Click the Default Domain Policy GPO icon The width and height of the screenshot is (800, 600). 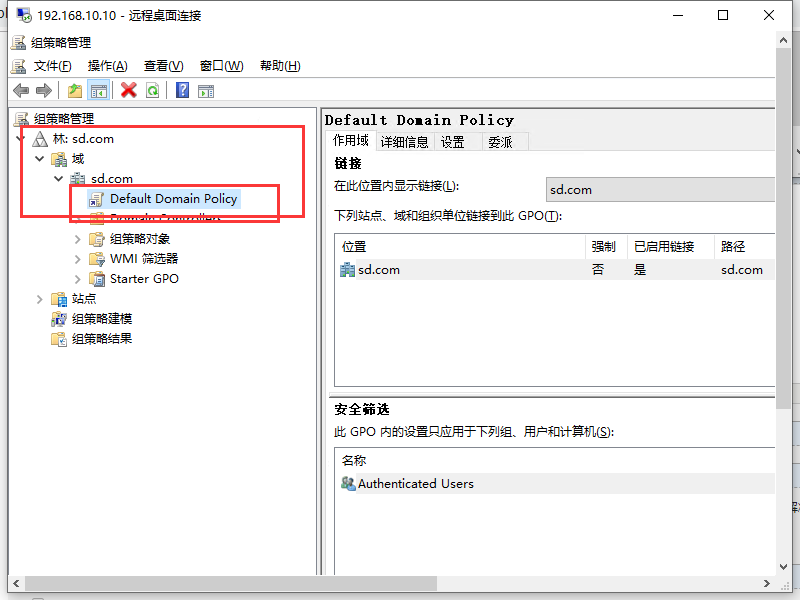click(x=96, y=199)
